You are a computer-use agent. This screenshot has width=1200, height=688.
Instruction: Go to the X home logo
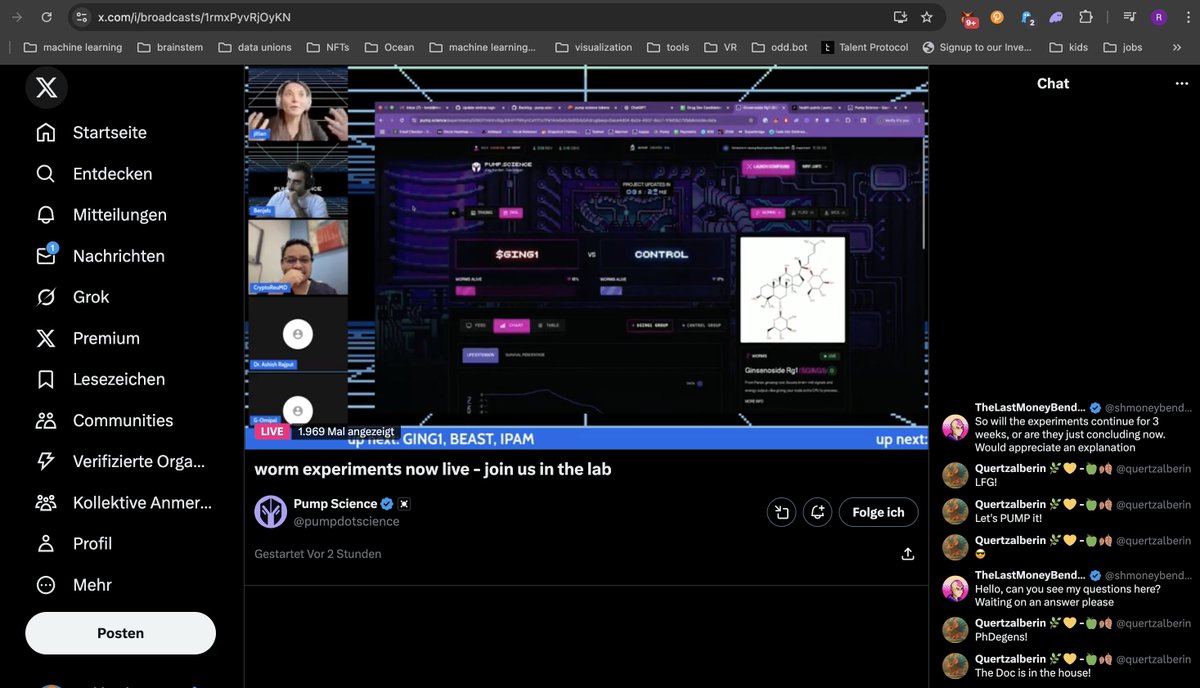(x=46, y=88)
